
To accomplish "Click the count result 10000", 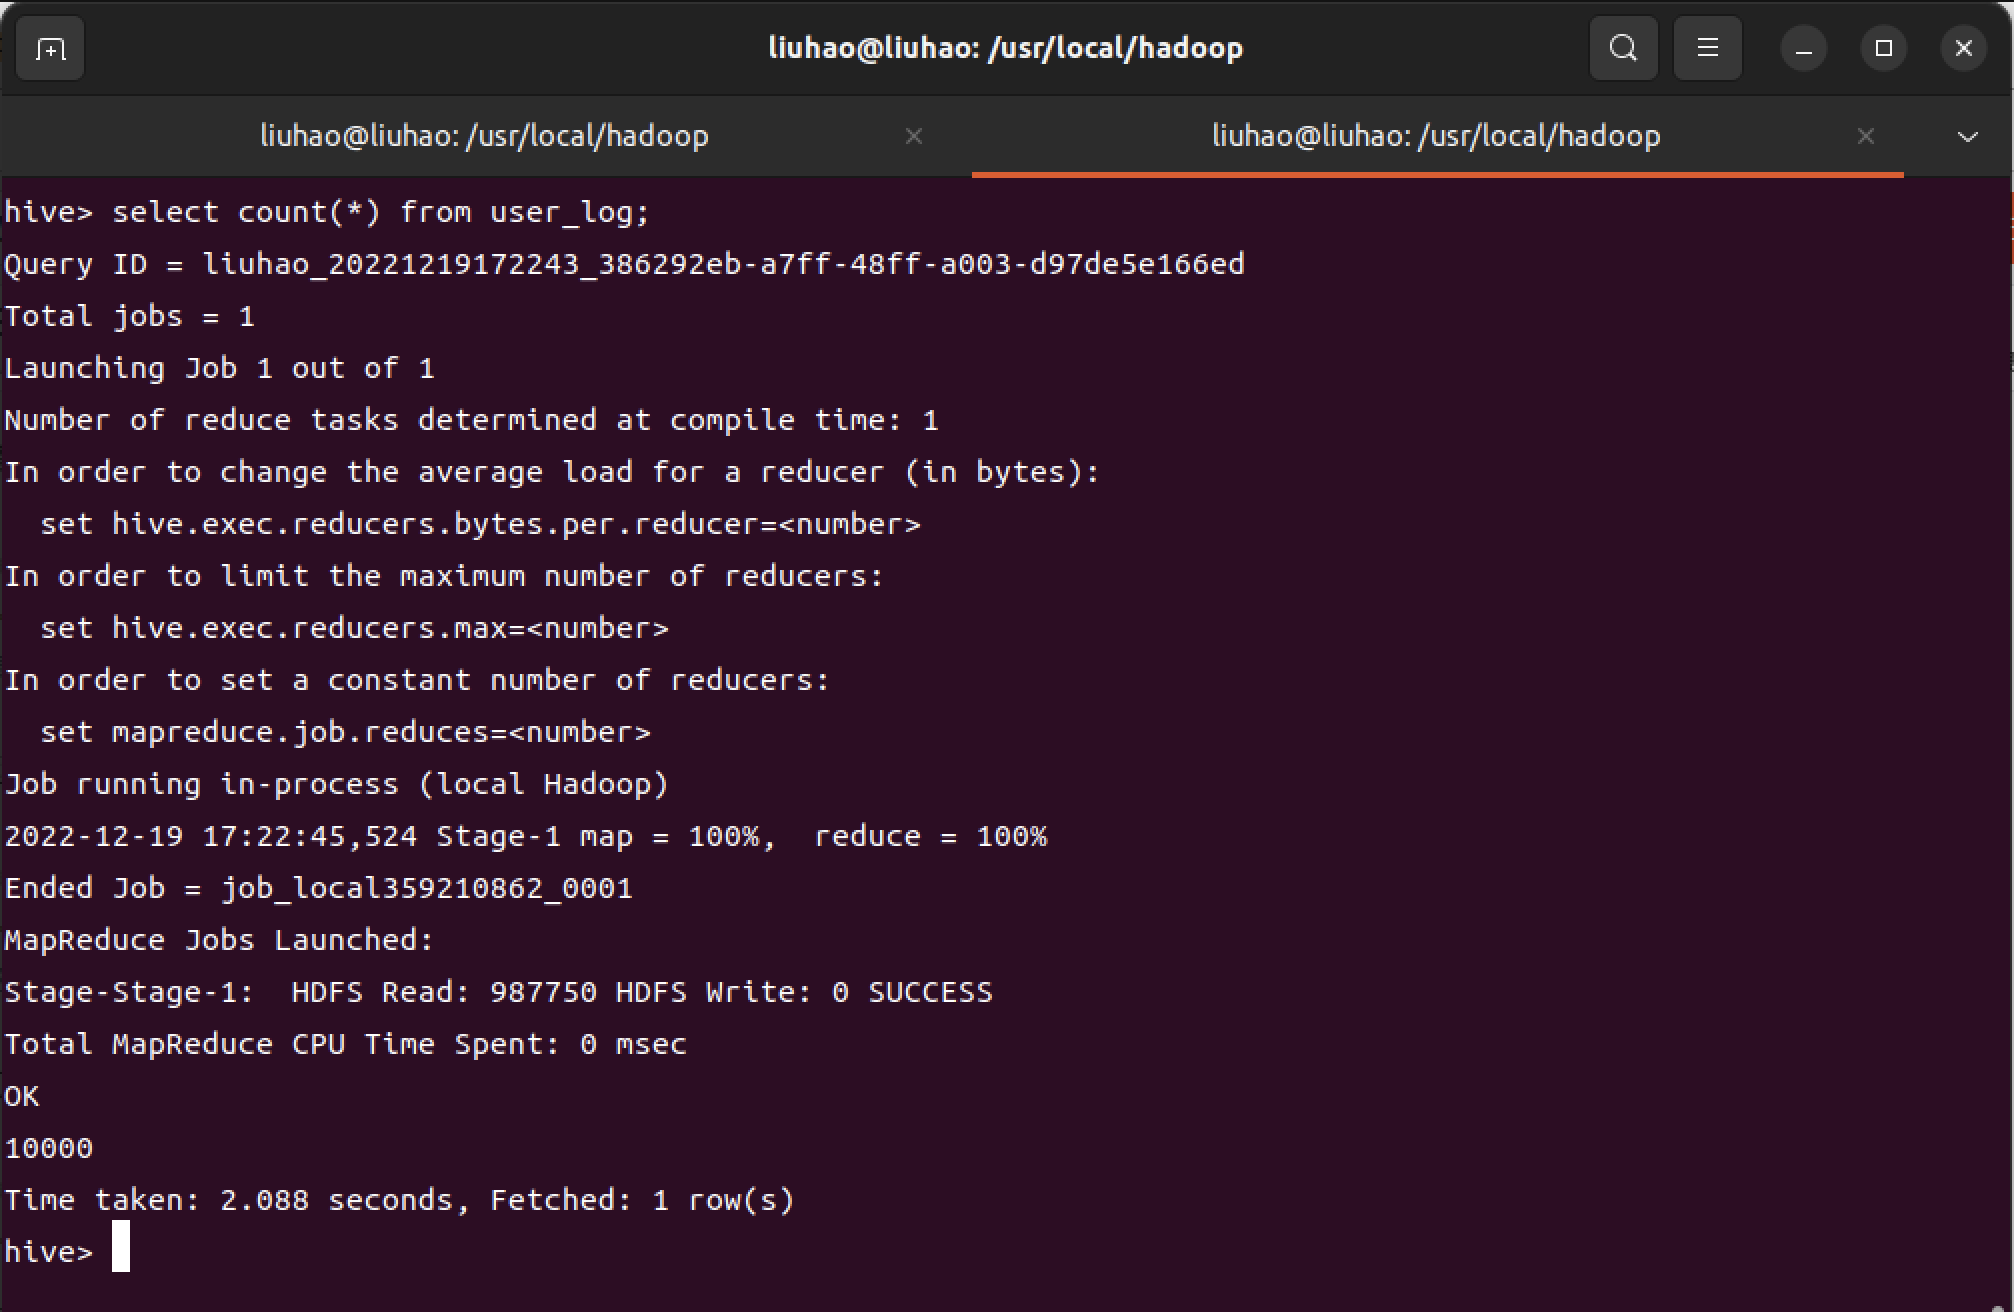I will tap(49, 1148).
